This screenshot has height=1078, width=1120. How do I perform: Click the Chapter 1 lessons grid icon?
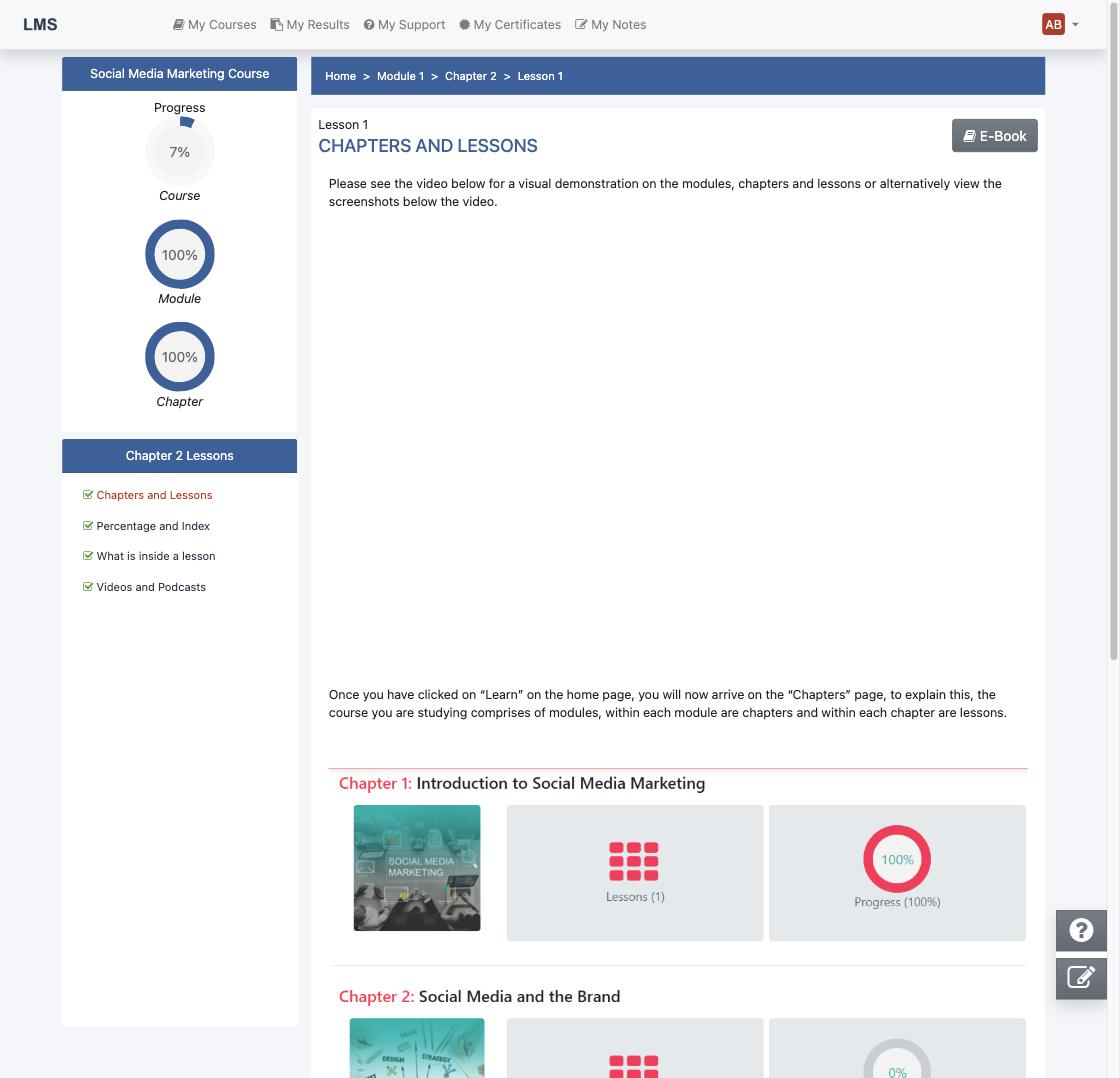click(x=634, y=862)
